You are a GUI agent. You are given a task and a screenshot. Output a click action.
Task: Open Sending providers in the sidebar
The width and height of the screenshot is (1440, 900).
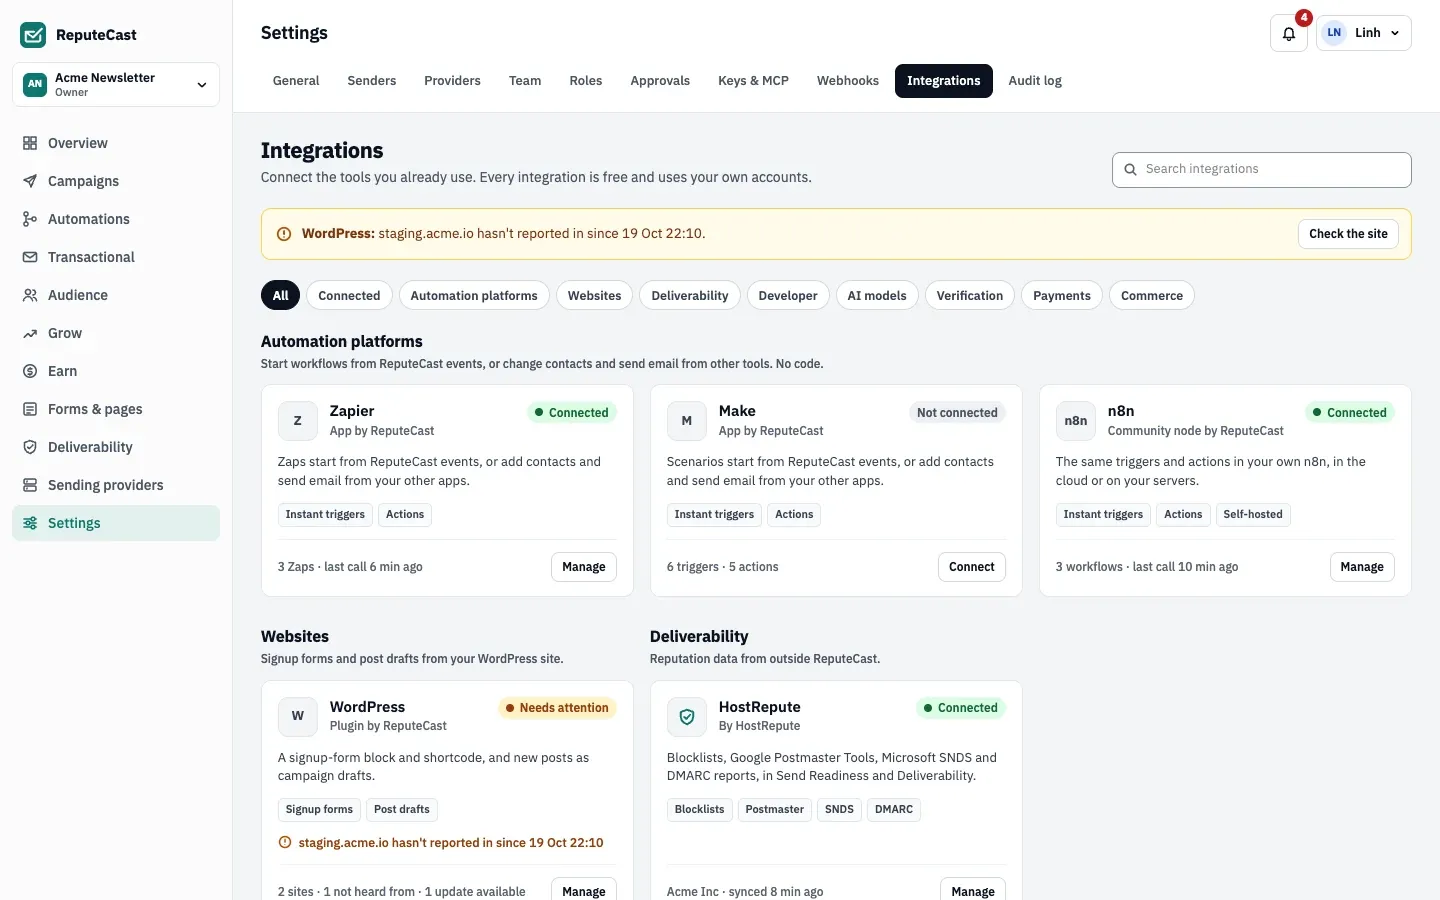[x=116, y=485]
